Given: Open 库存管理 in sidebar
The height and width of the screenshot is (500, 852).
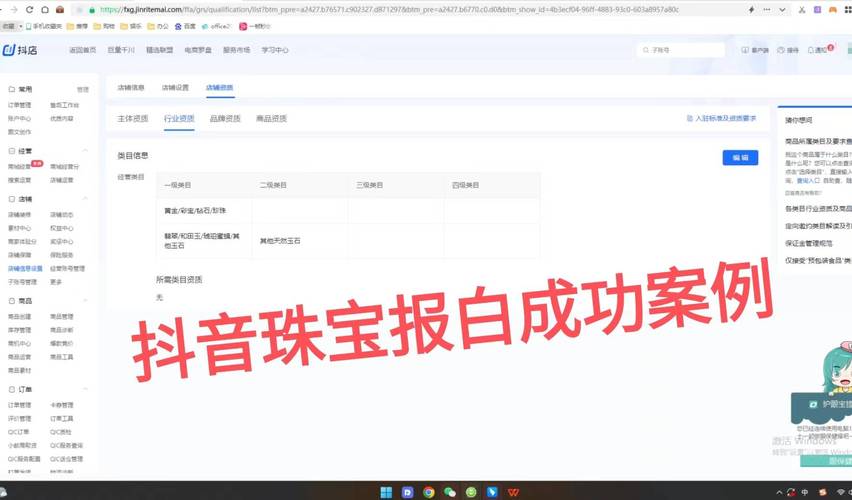Looking at the screenshot, I should [20, 330].
